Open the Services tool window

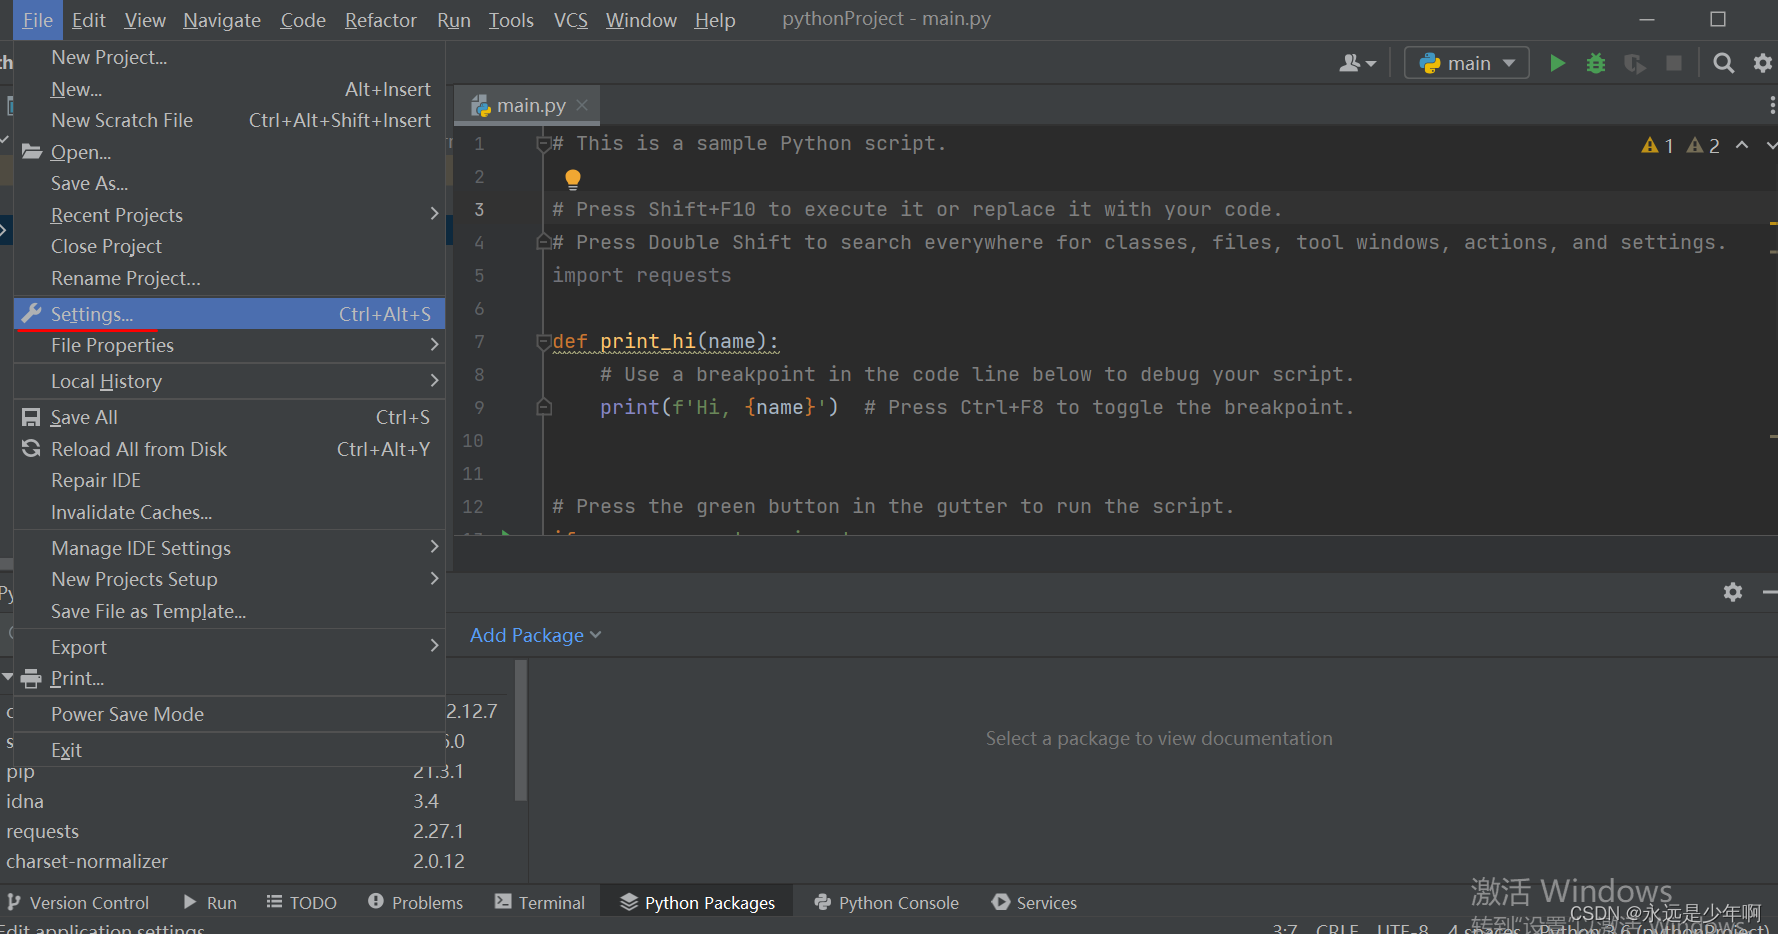coord(1035,902)
